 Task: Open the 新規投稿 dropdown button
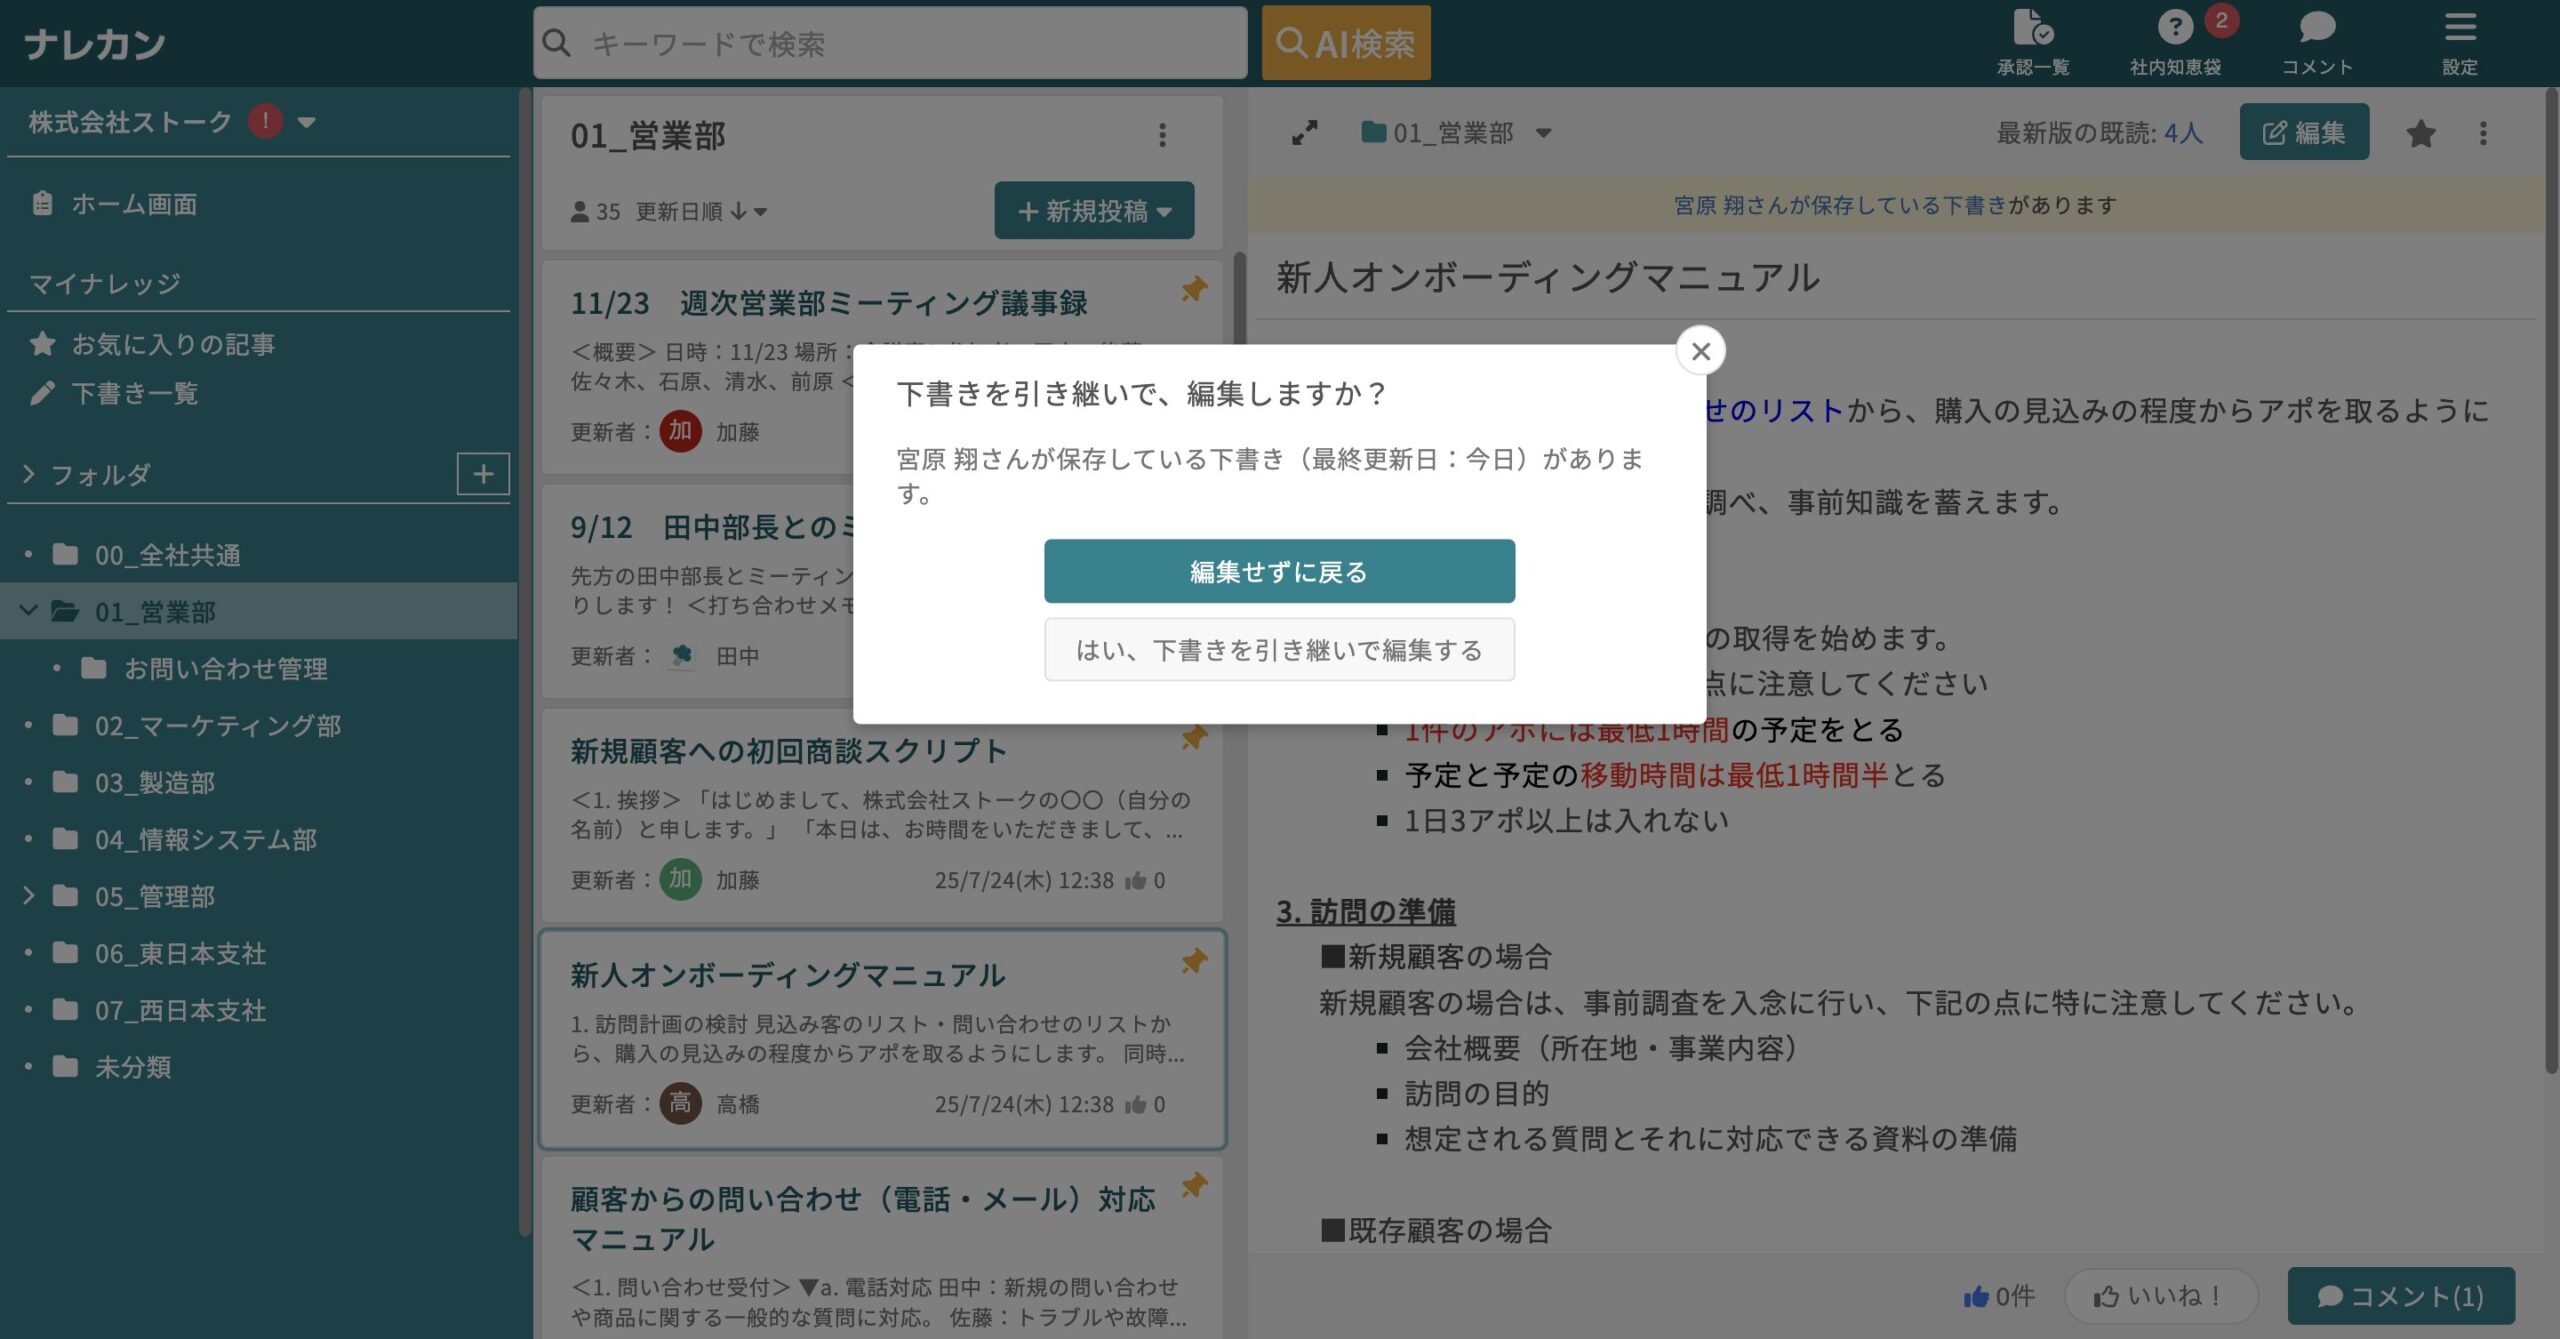click(1094, 211)
